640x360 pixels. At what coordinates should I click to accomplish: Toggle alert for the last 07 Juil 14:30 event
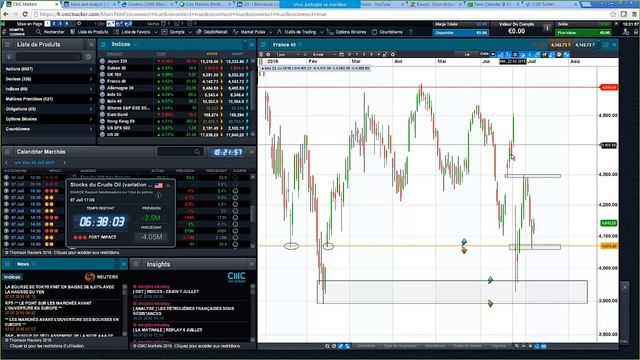pos(235,238)
